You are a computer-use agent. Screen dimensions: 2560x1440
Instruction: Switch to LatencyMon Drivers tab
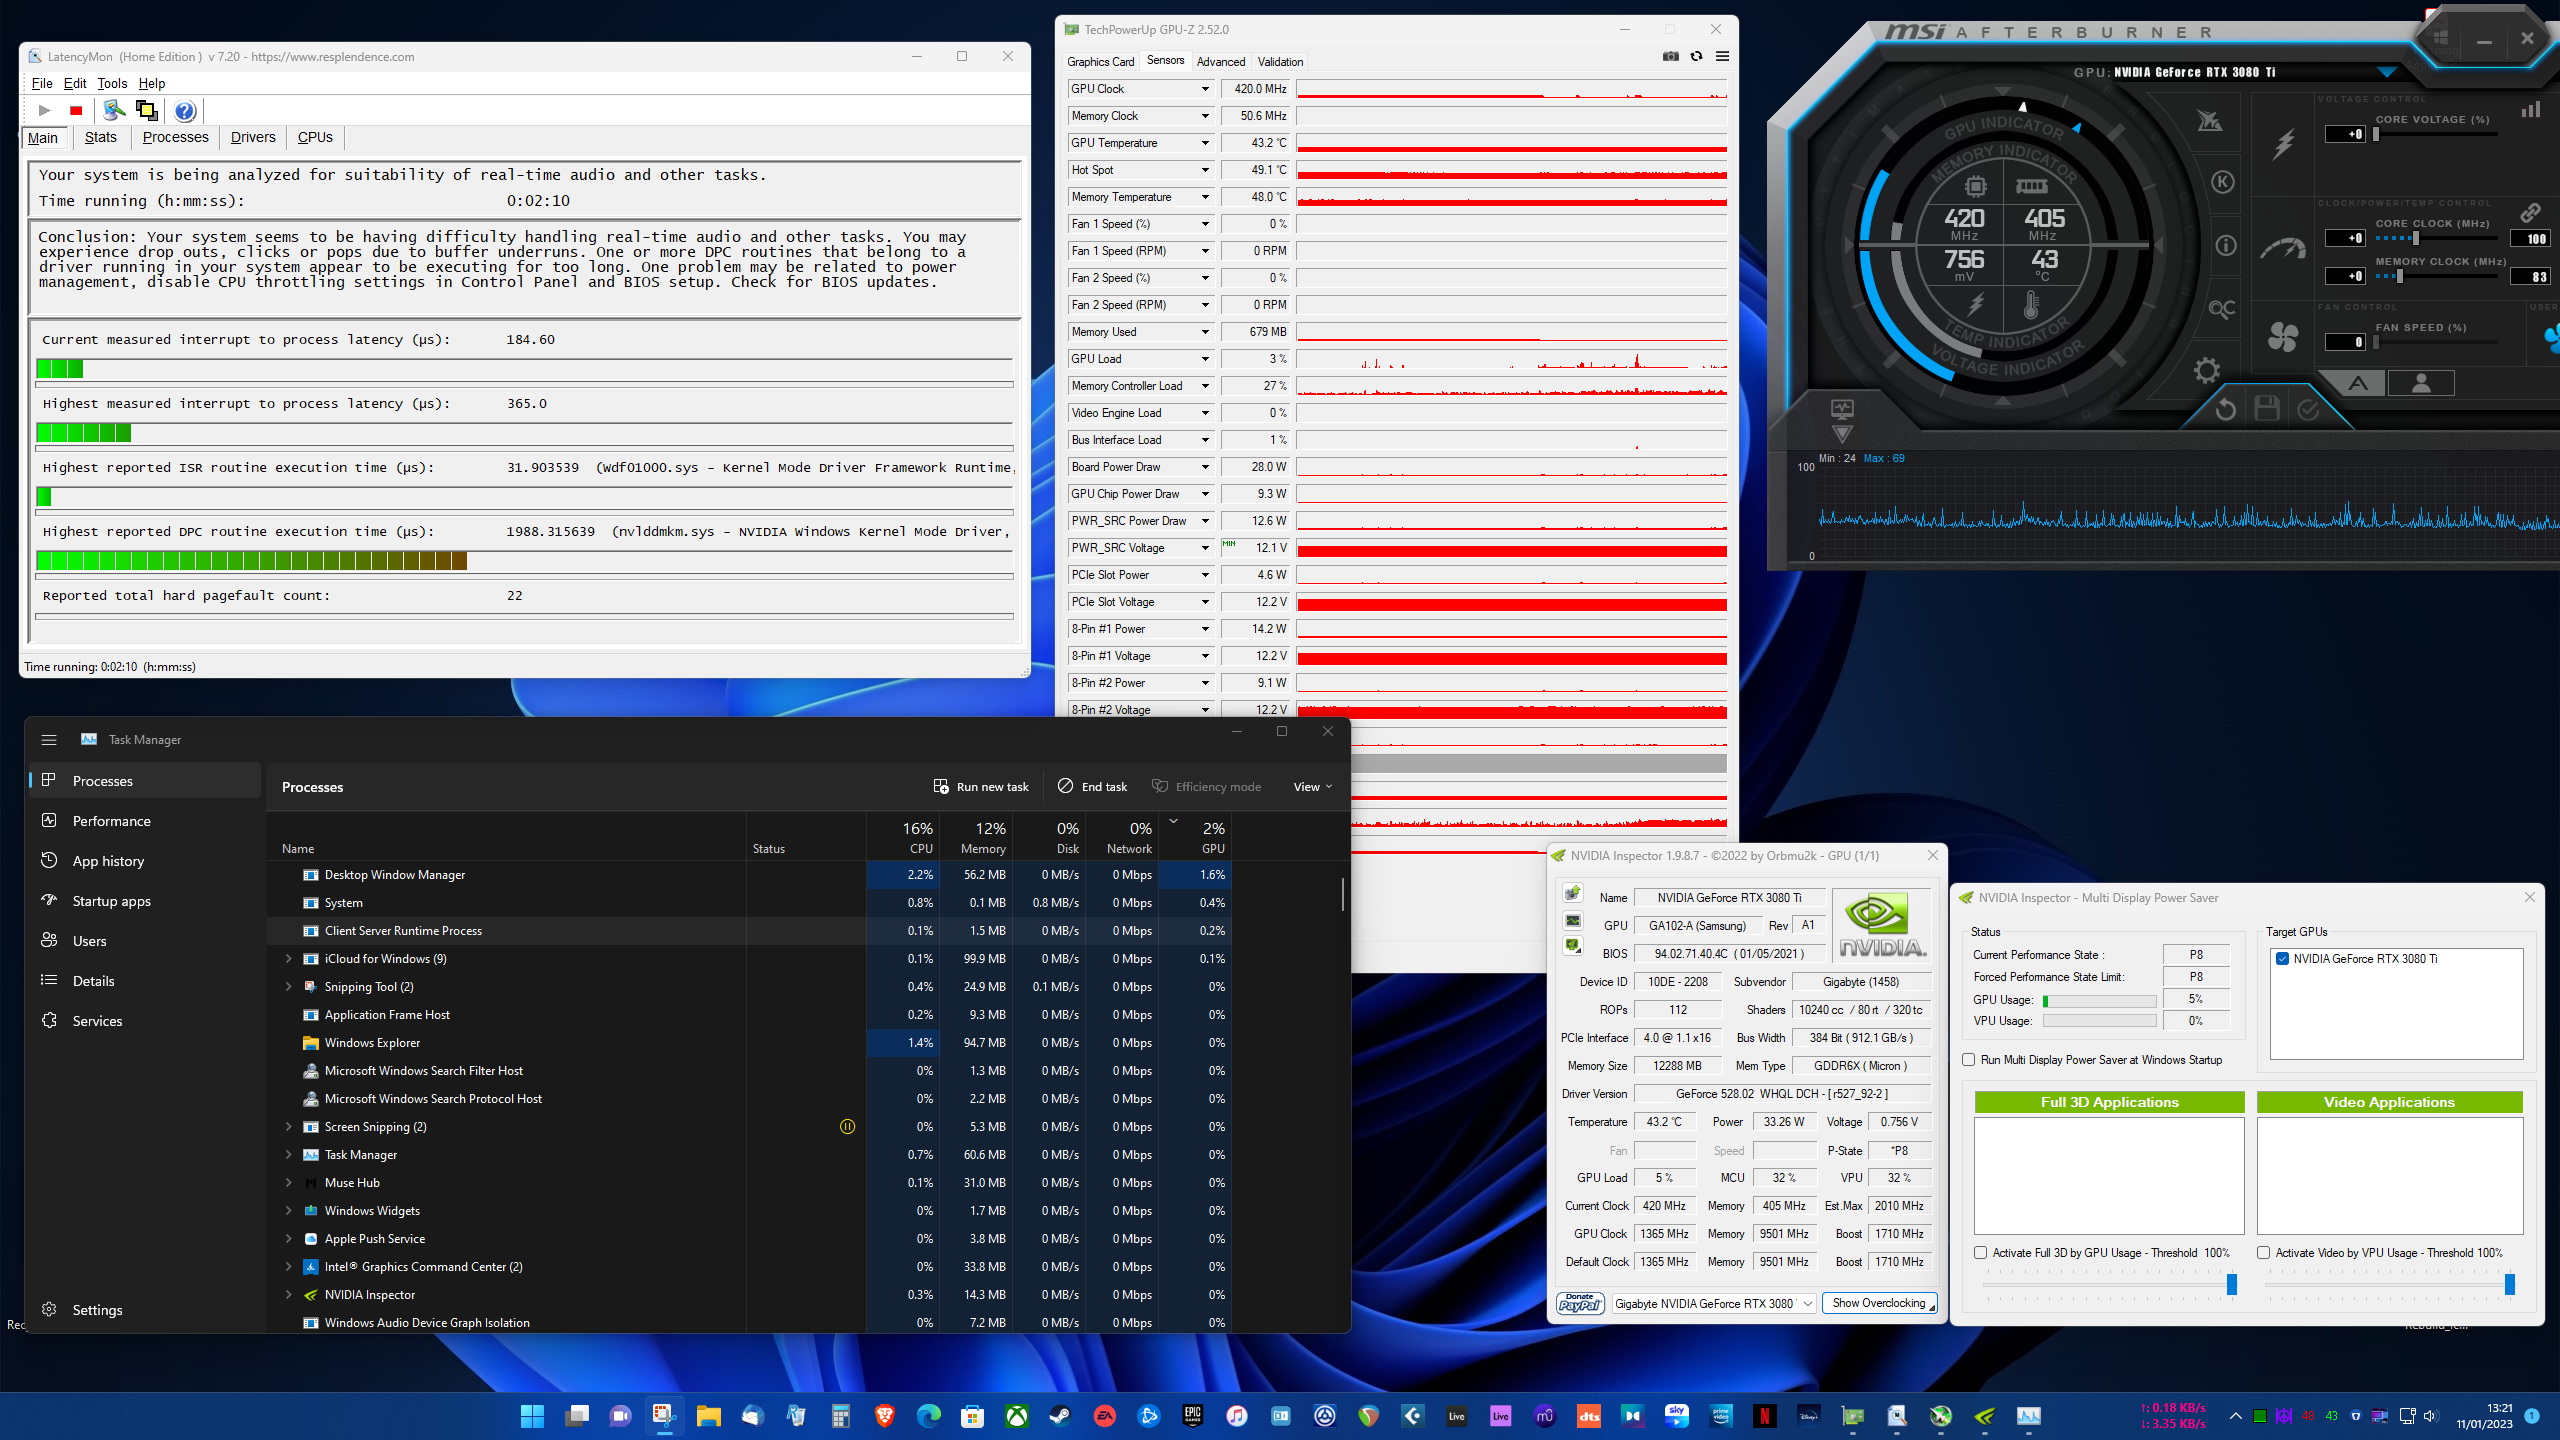[x=253, y=137]
